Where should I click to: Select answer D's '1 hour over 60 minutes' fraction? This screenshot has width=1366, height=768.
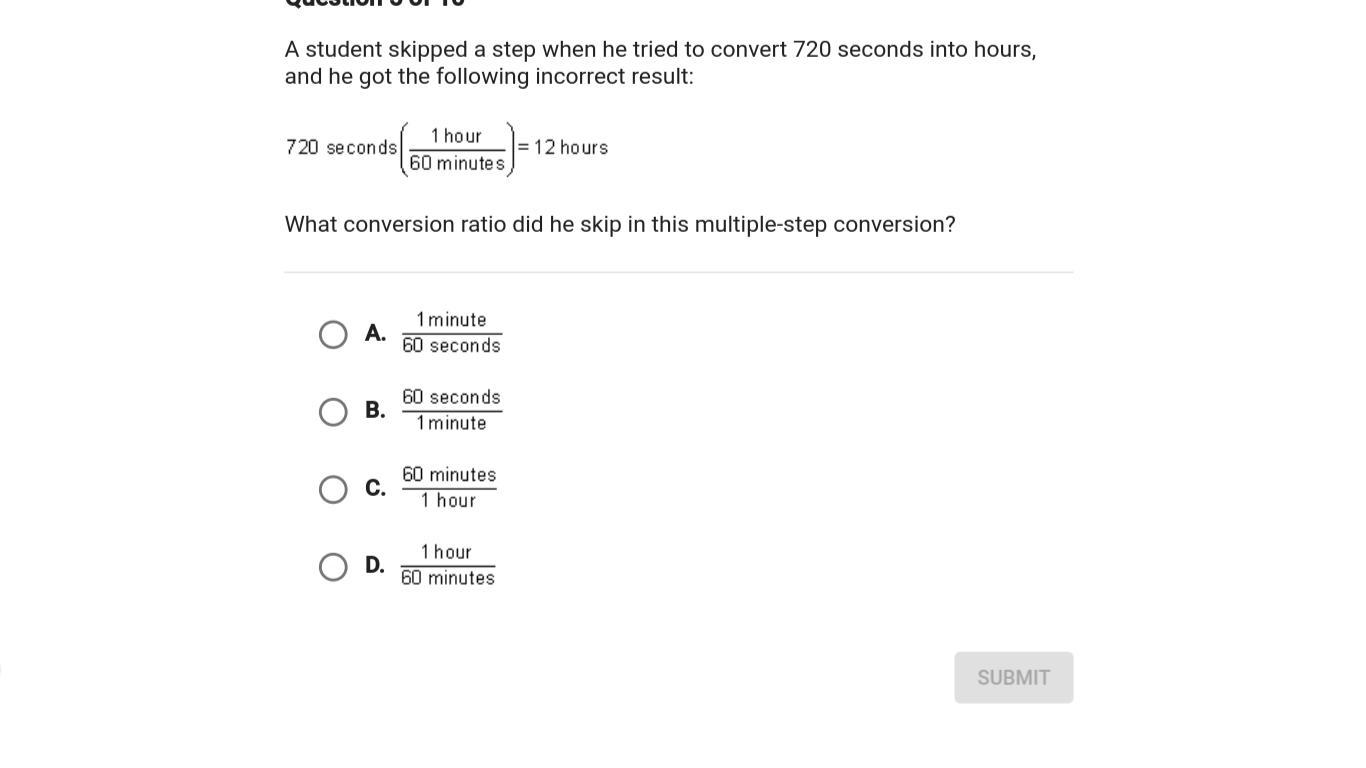448,565
